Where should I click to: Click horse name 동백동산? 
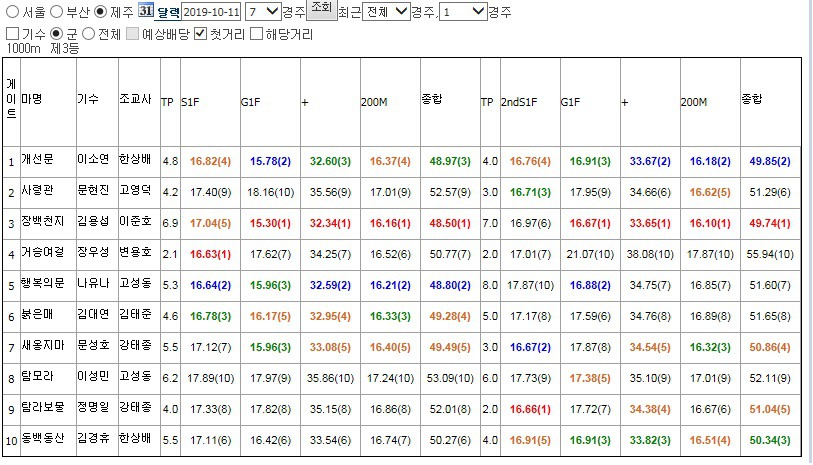43,439
